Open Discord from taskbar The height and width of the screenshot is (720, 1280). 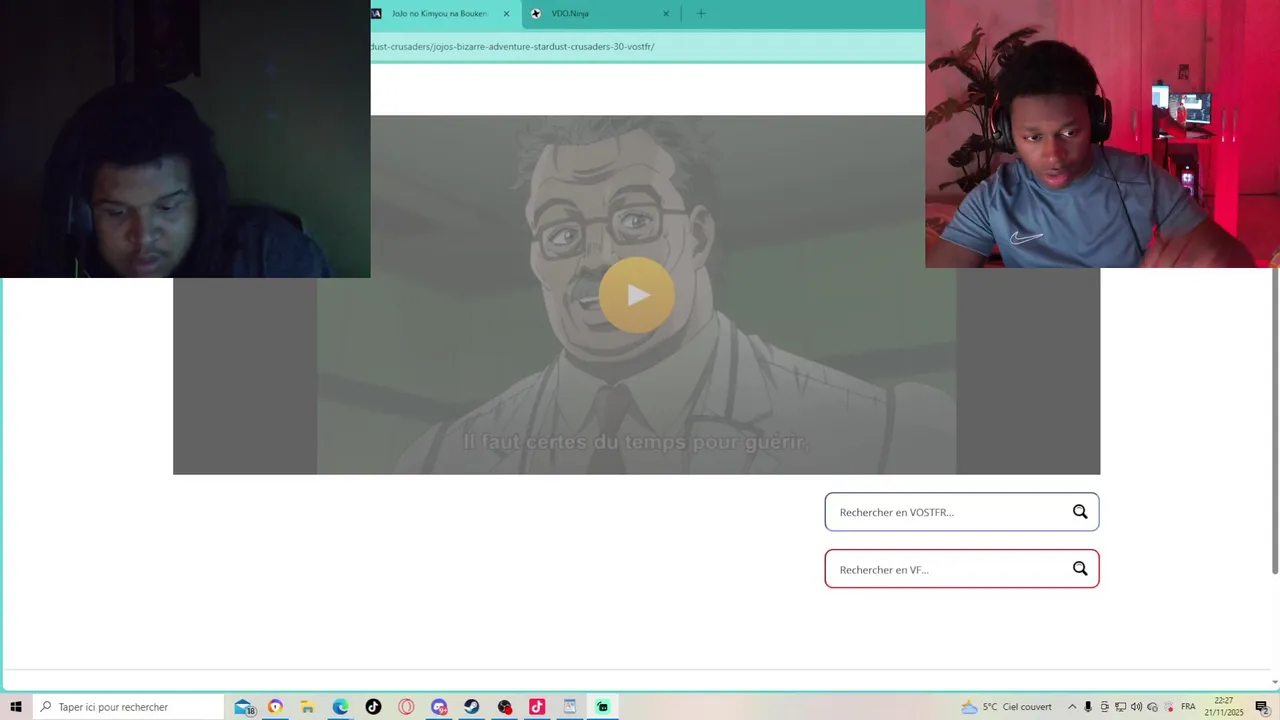[439, 707]
